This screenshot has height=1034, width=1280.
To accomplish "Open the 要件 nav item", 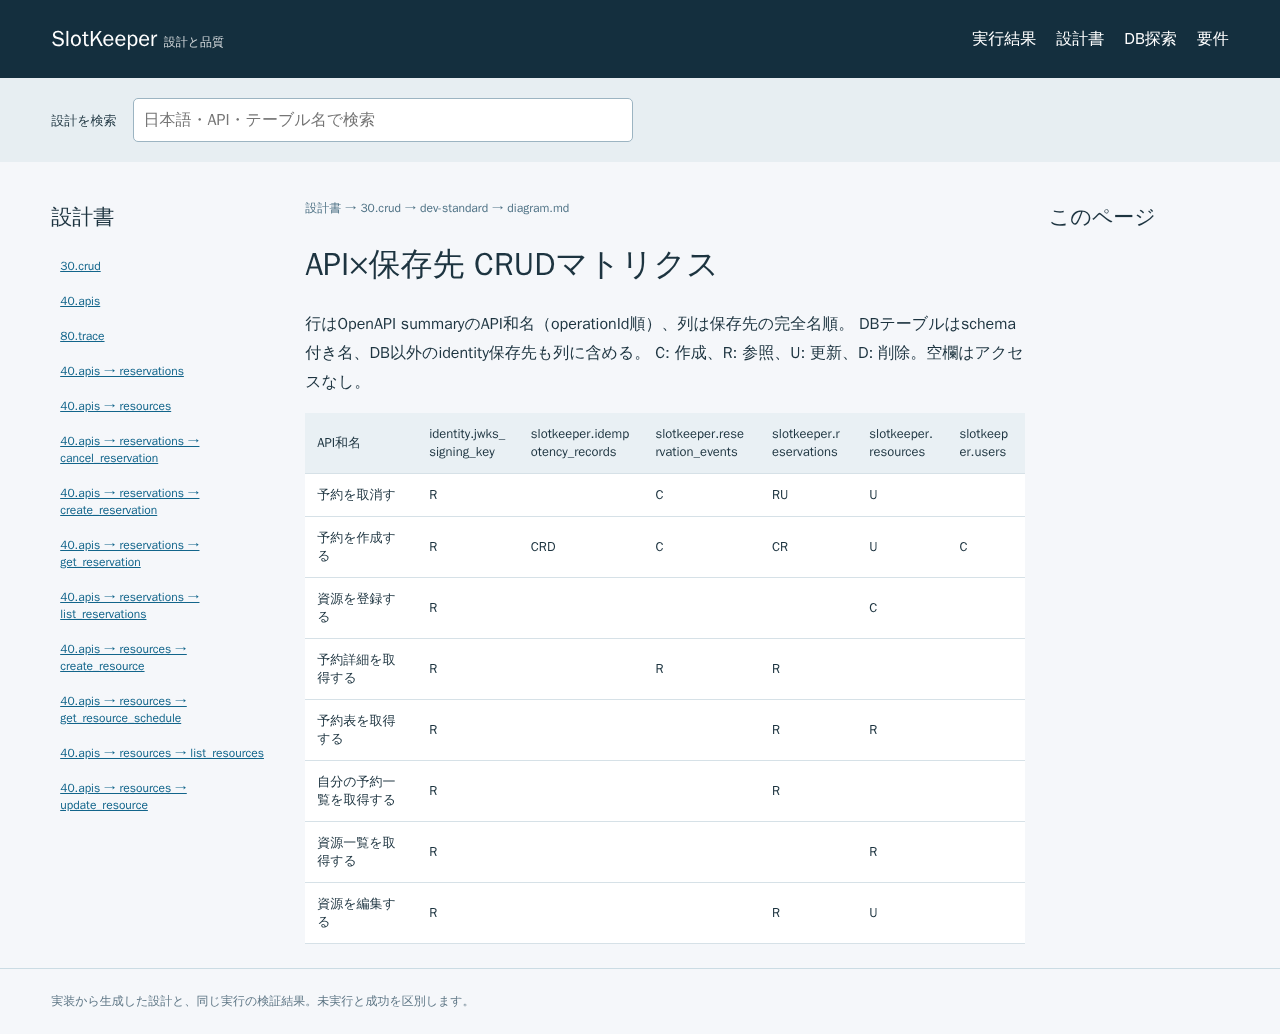I will tap(1212, 39).
